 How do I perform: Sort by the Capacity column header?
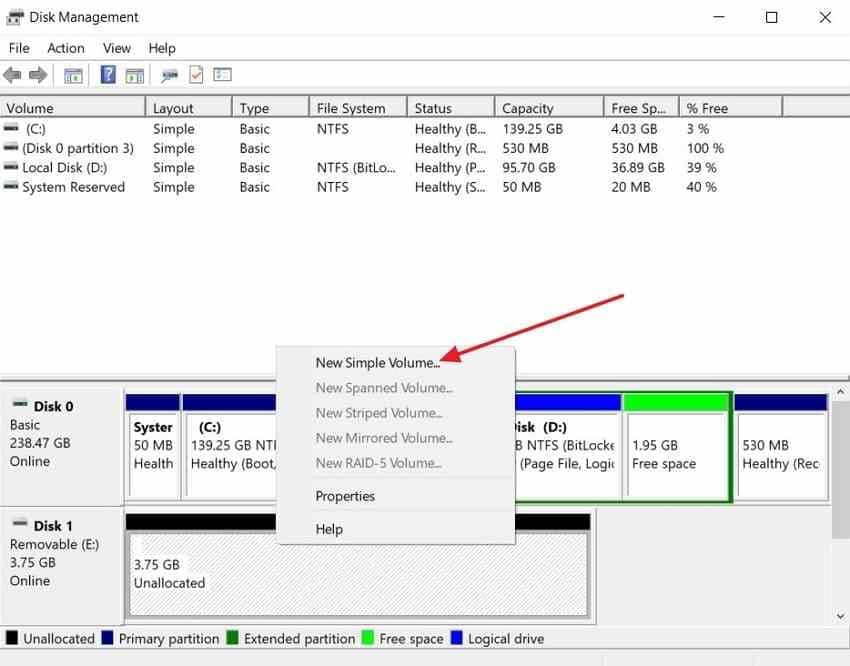tap(549, 108)
